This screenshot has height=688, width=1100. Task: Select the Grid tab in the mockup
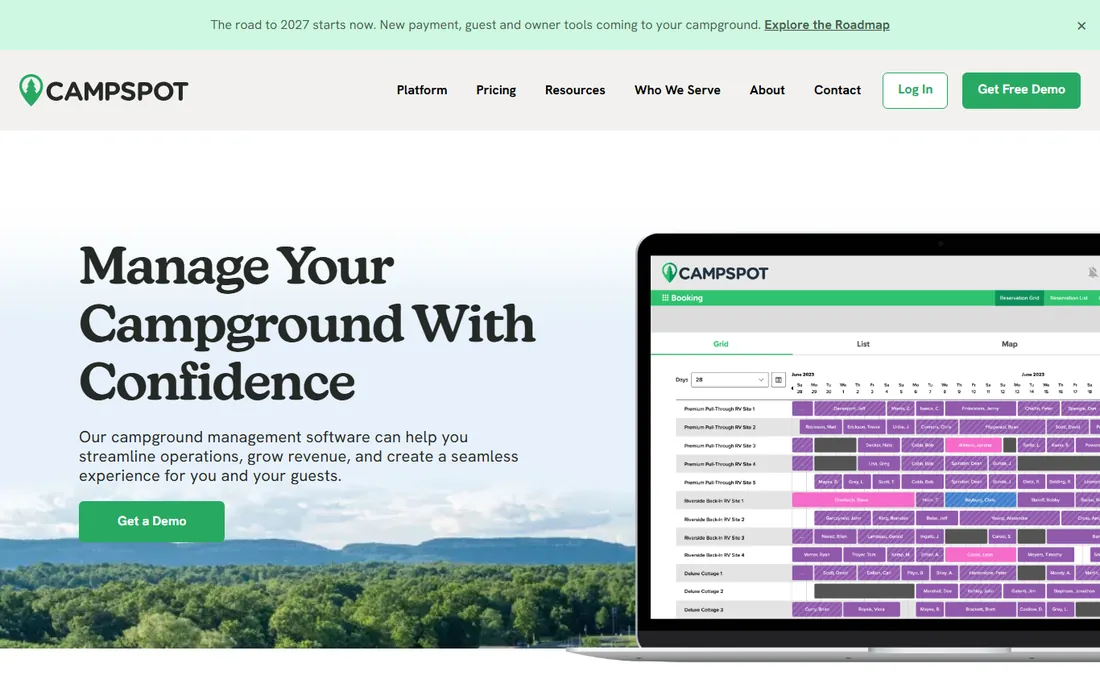[721, 344]
